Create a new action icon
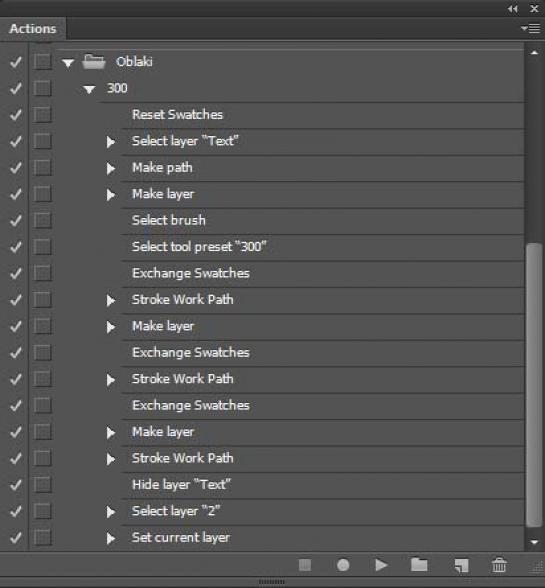 (x=461, y=565)
